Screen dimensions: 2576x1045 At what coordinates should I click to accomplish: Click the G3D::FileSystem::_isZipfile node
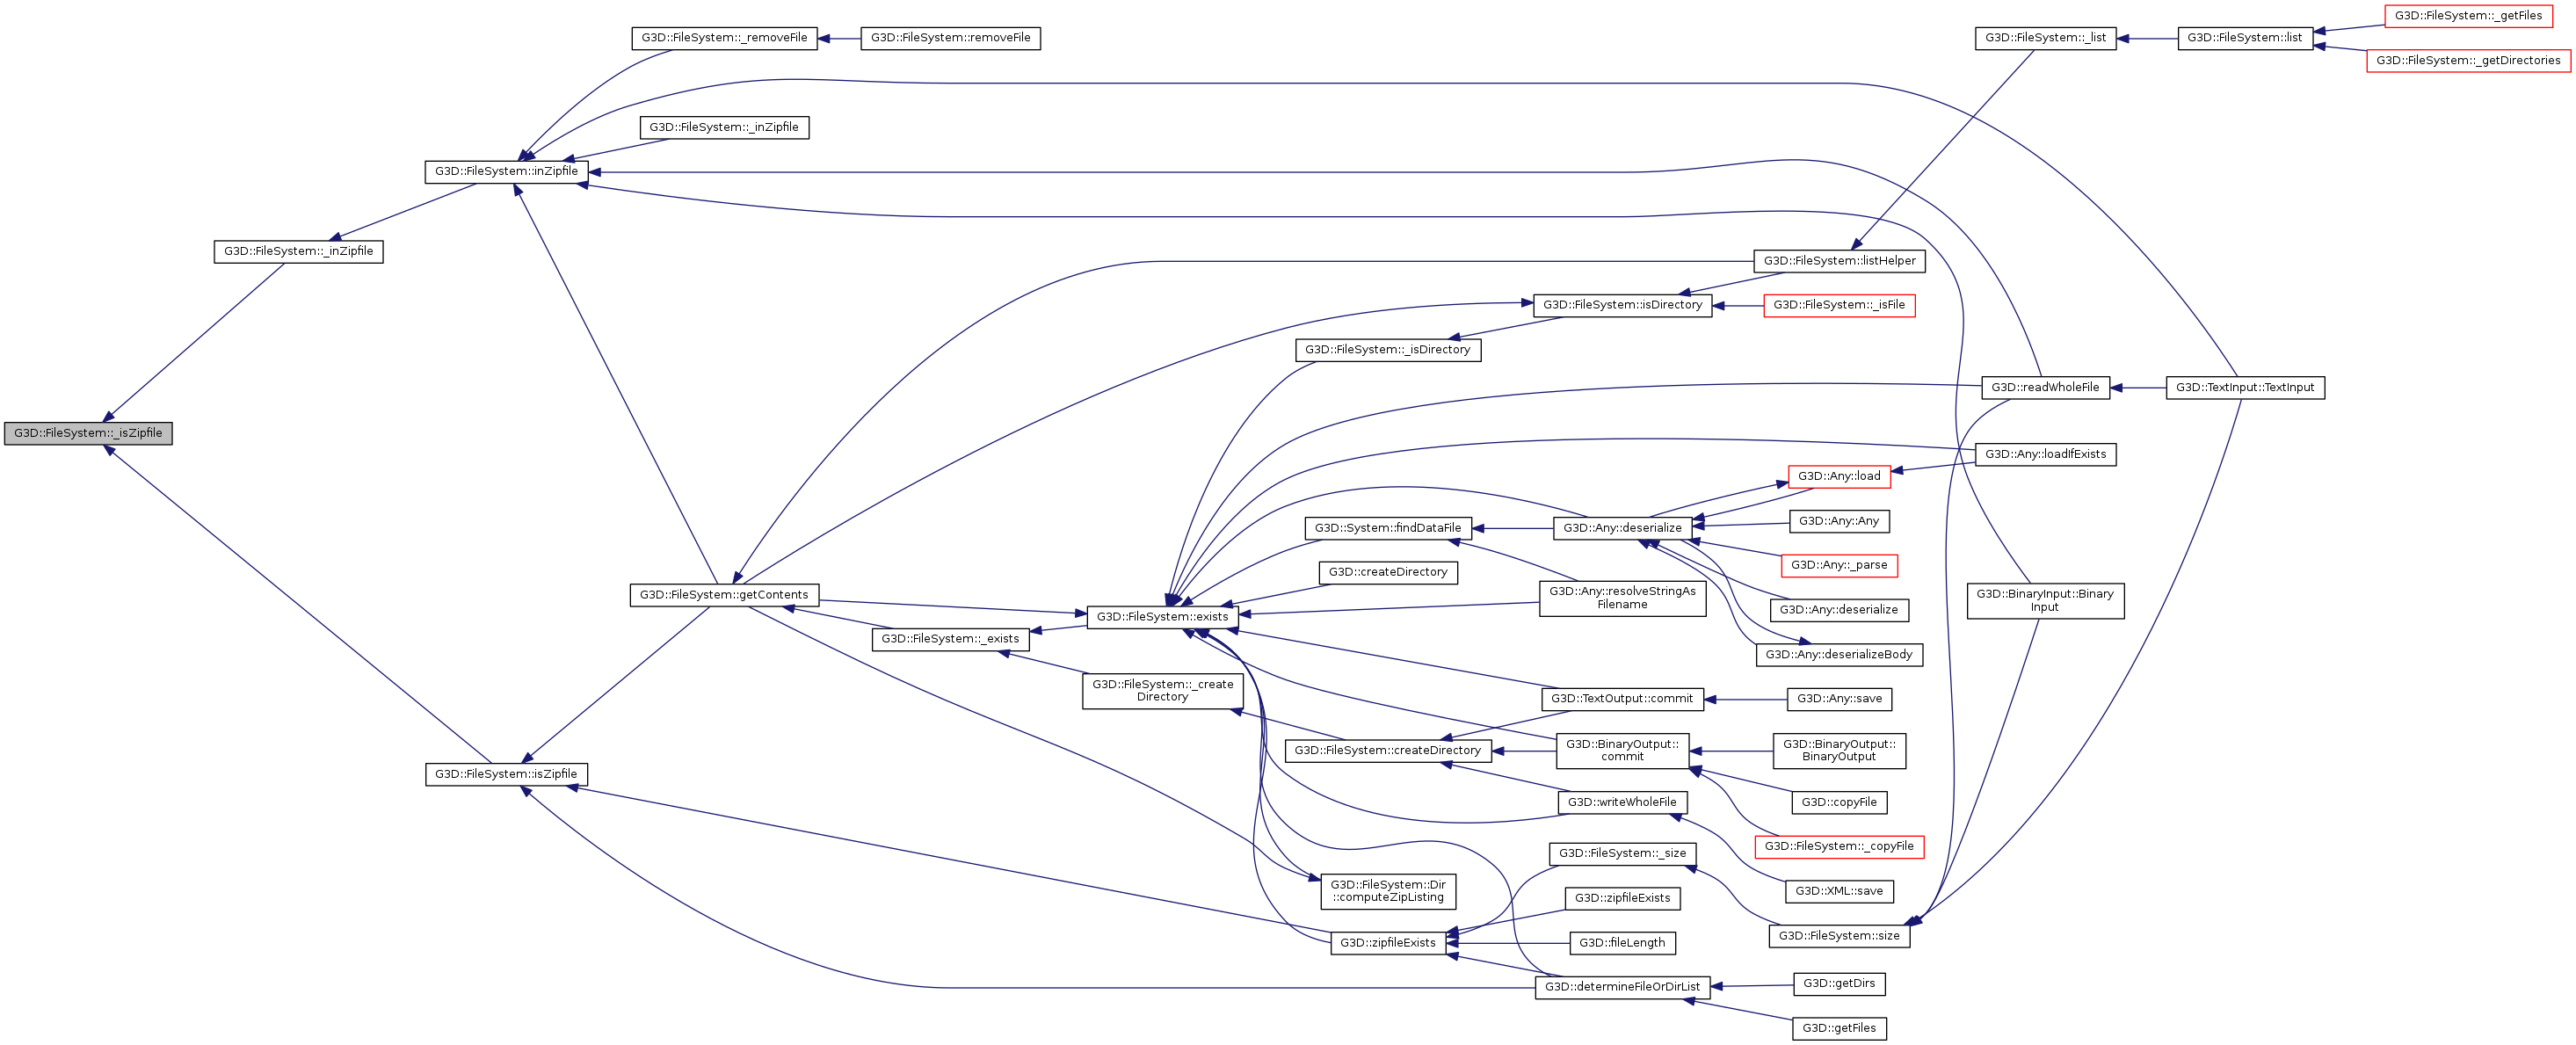(x=88, y=433)
